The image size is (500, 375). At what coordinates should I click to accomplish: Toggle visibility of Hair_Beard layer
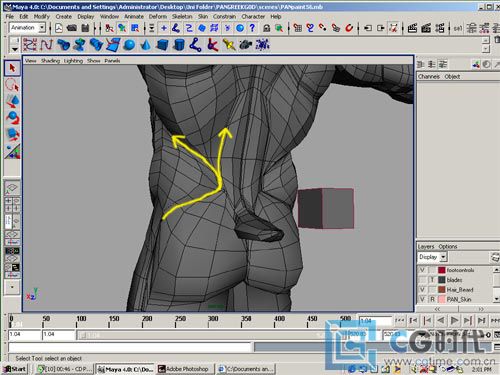tap(422, 290)
